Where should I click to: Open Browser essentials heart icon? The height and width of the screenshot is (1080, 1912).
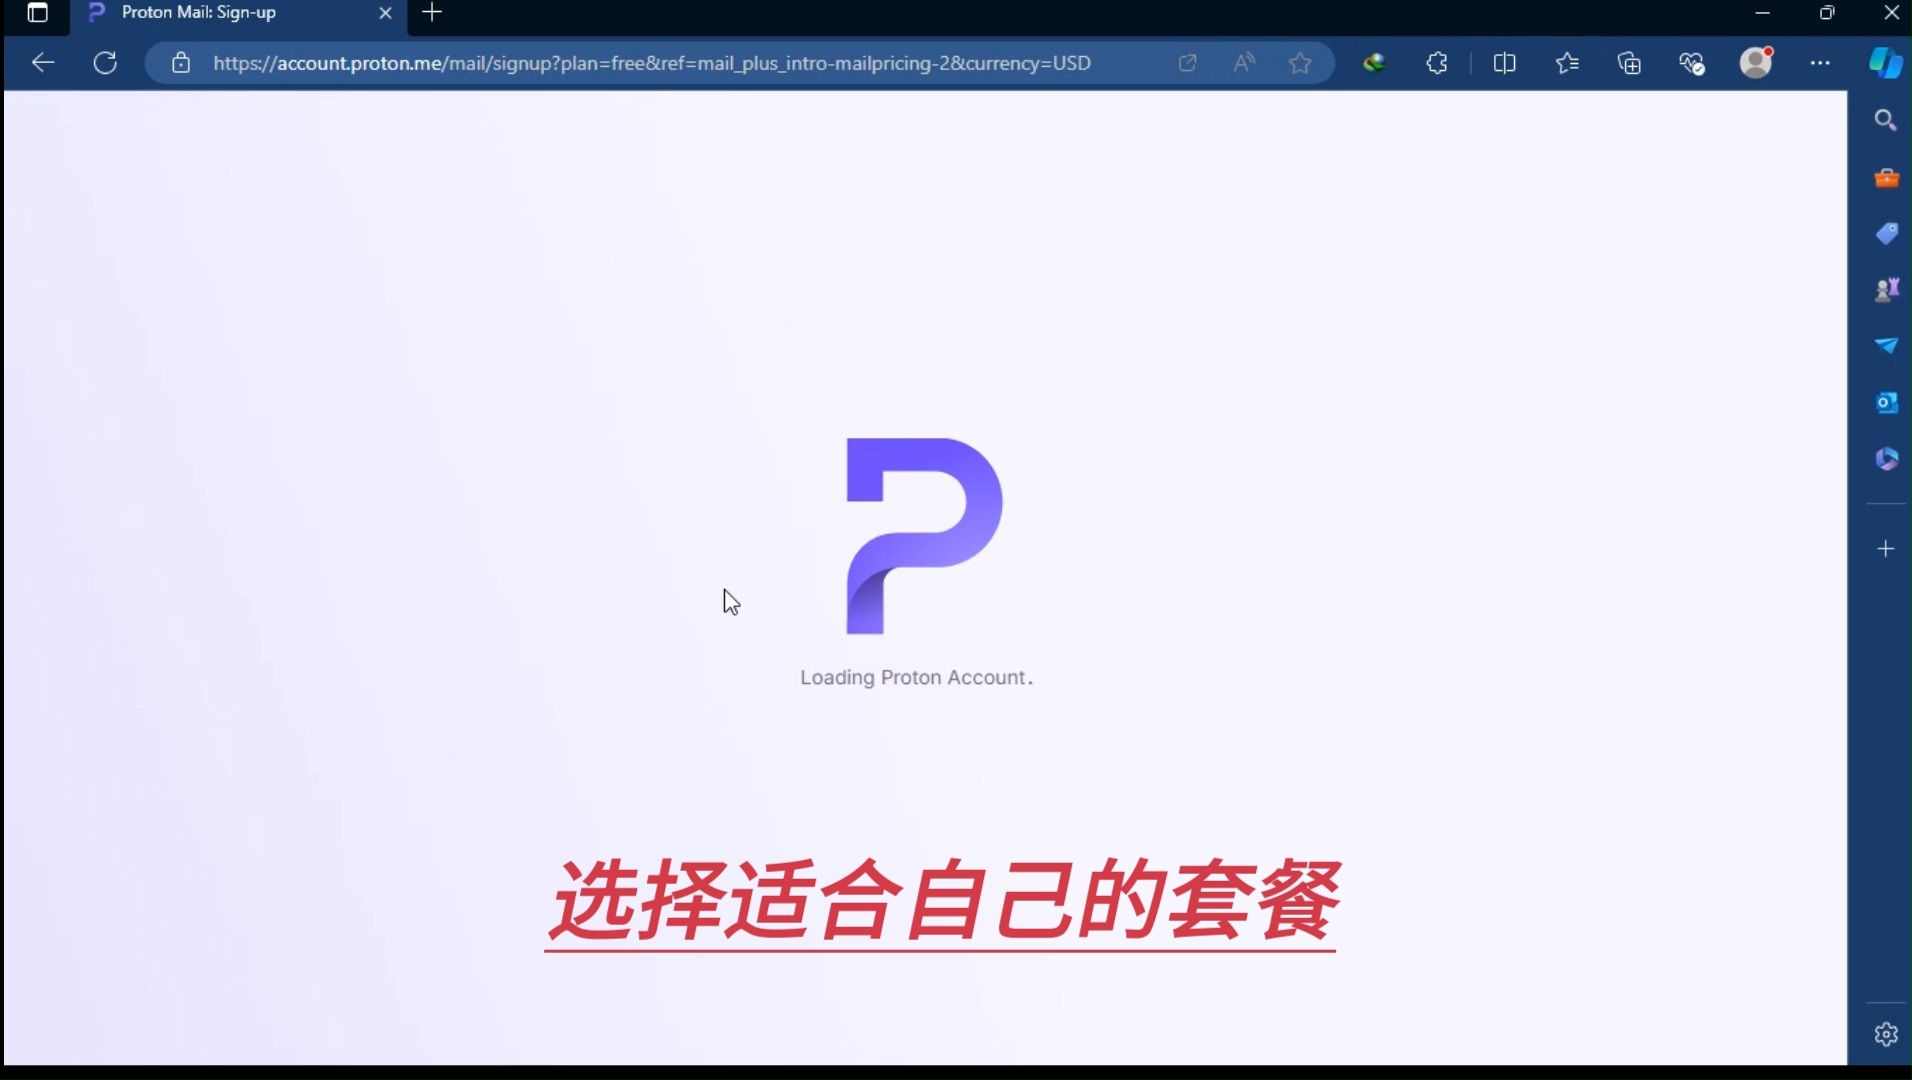pyautogui.click(x=1692, y=63)
